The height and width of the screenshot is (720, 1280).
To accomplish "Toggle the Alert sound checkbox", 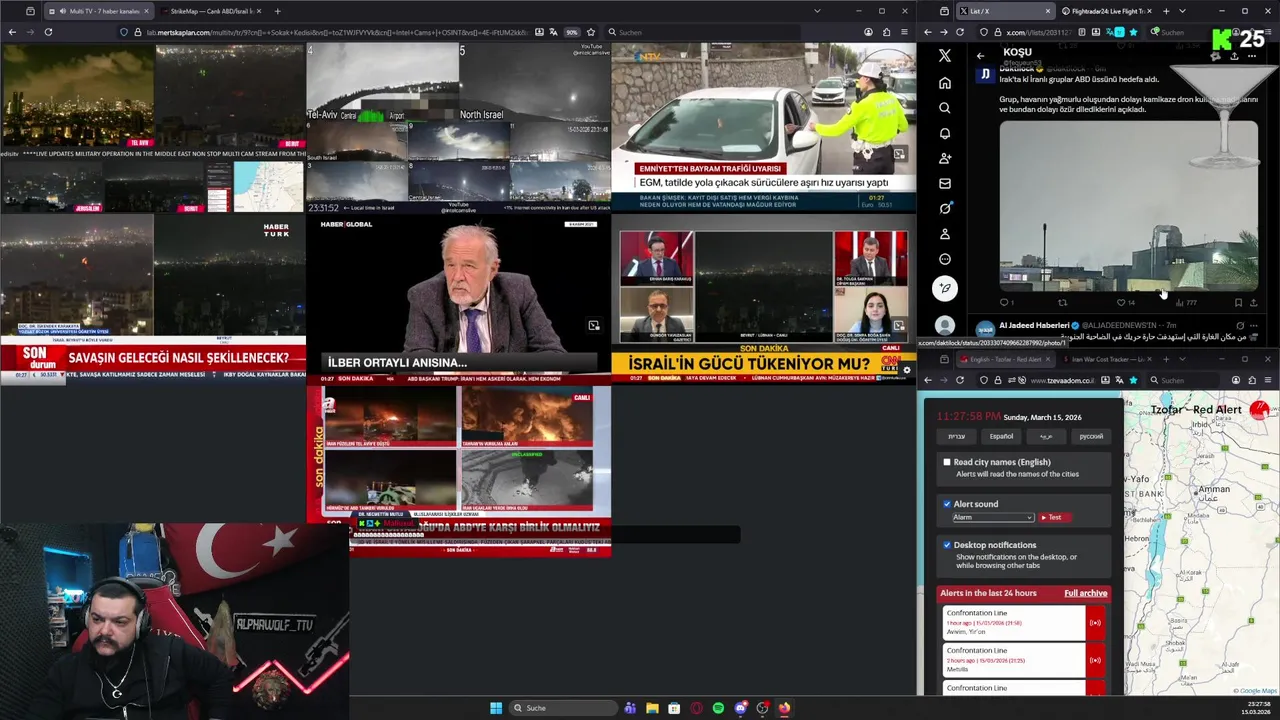I will 947,504.
